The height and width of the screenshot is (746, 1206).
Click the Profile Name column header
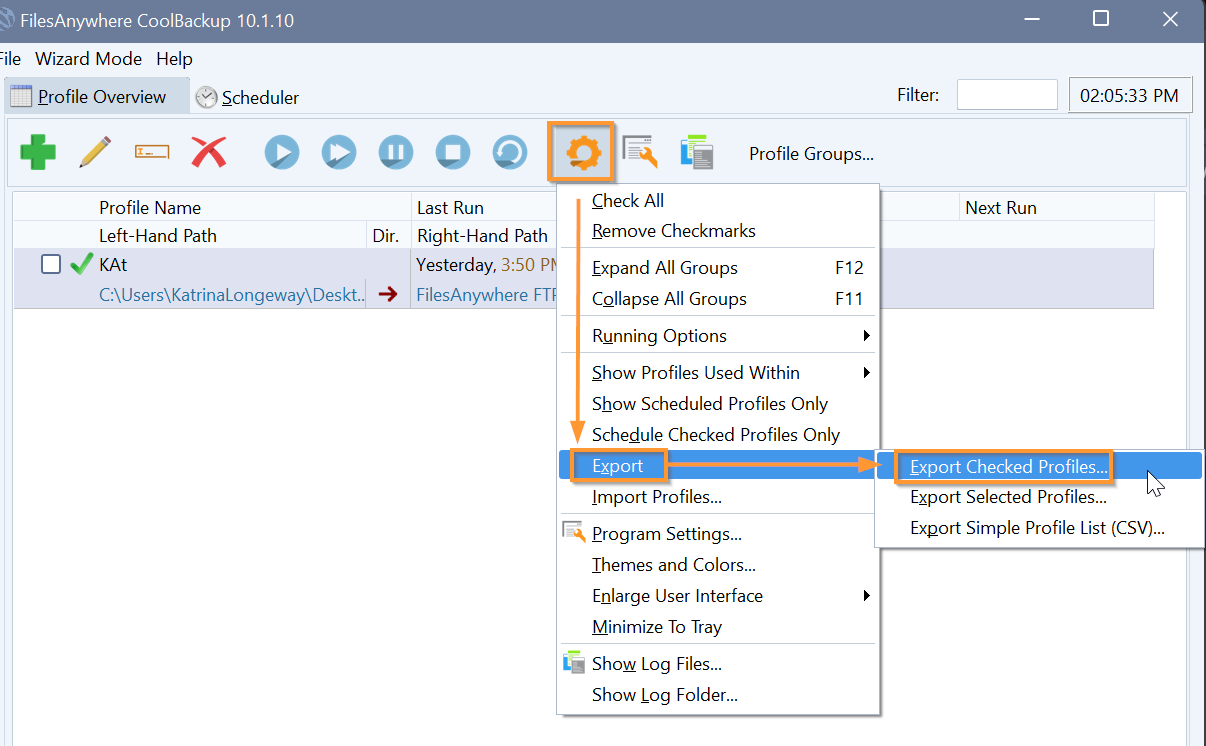150,208
